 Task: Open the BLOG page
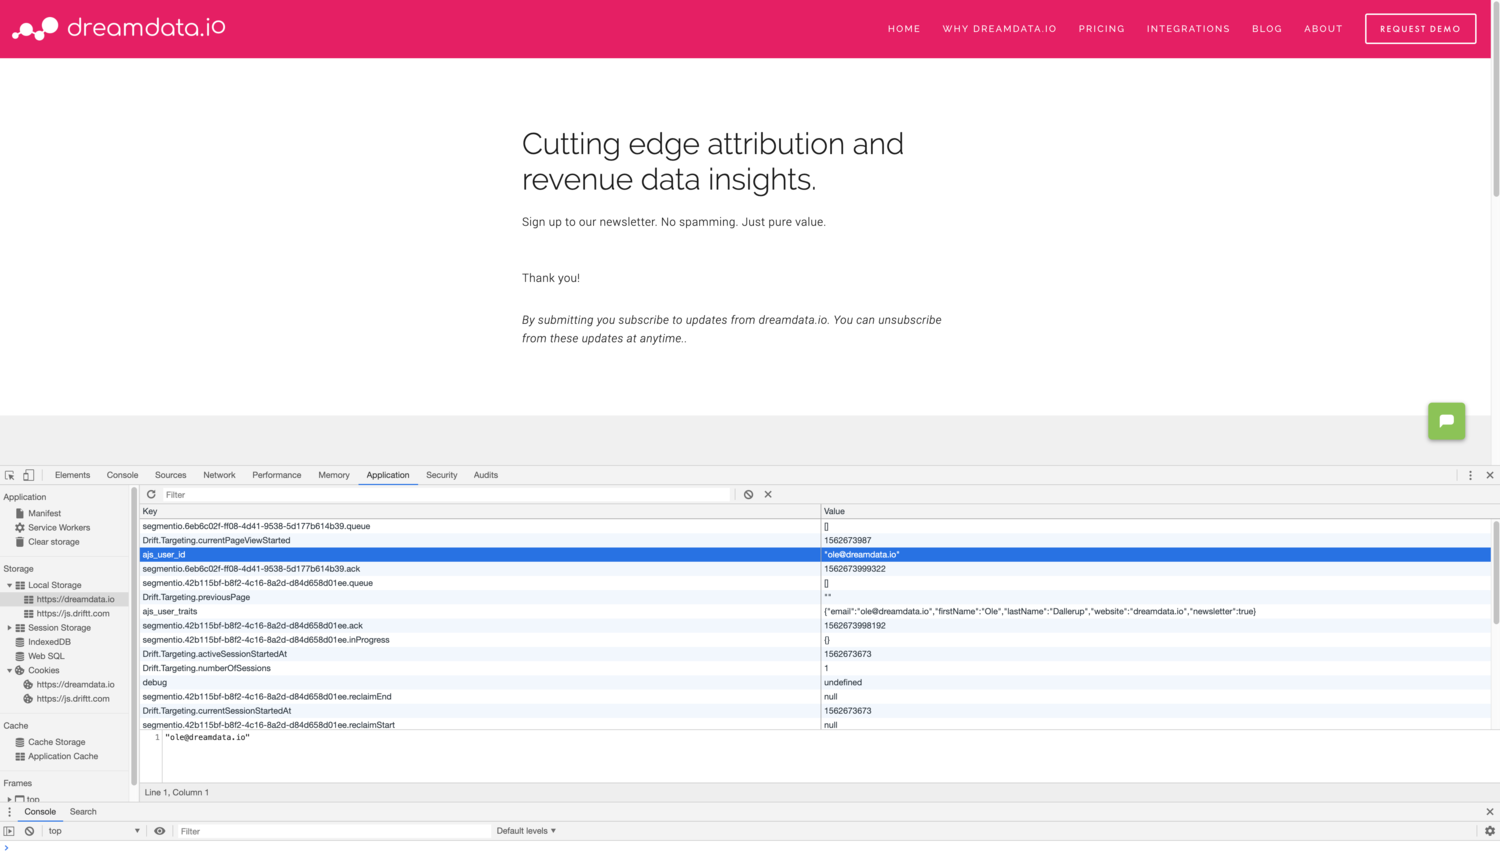1267,29
